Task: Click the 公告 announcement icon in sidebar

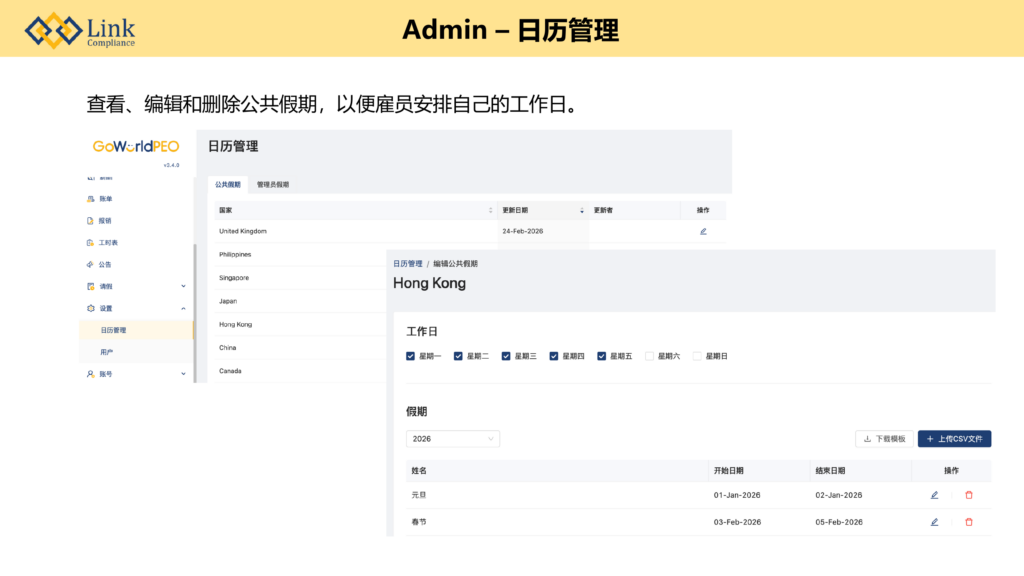Action: point(90,265)
